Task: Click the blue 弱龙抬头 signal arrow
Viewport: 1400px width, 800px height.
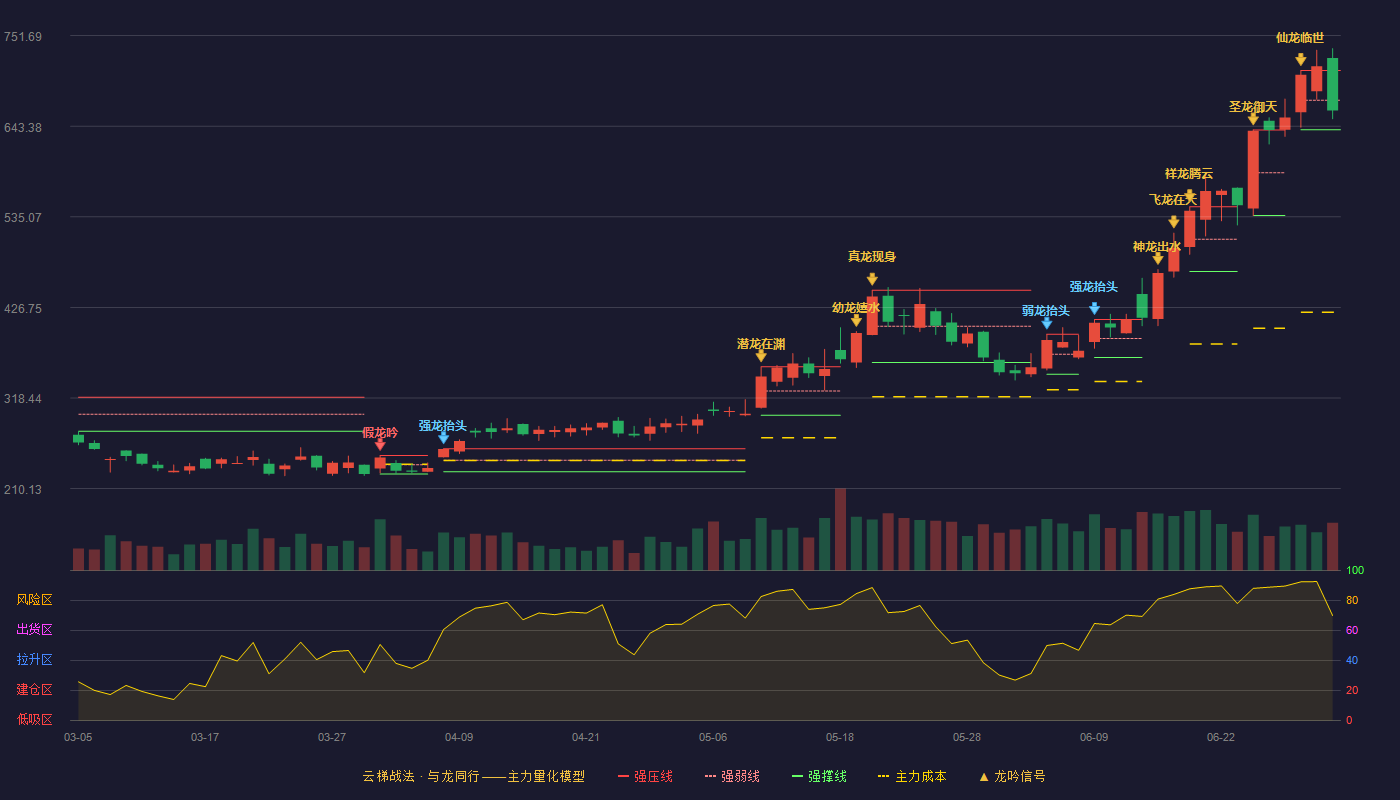Action: coord(1046,323)
